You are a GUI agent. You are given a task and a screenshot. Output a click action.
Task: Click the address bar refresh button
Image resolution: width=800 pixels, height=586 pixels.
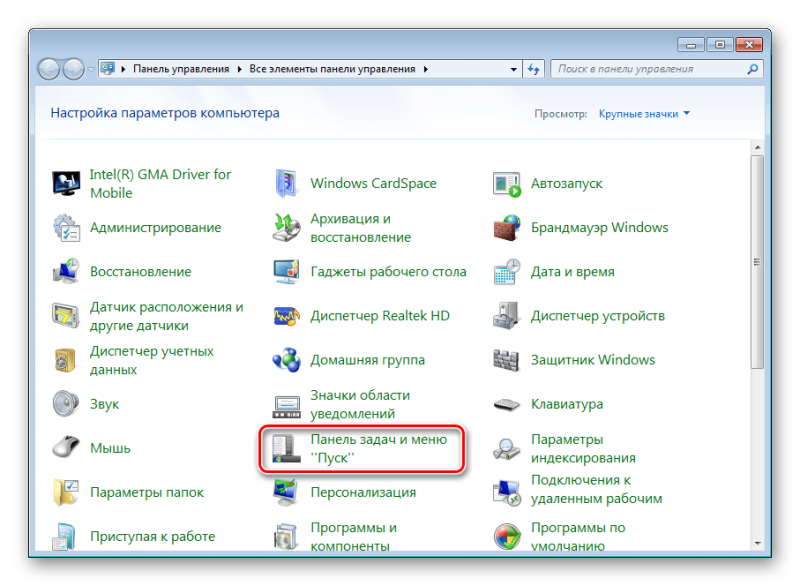coord(534,69)
